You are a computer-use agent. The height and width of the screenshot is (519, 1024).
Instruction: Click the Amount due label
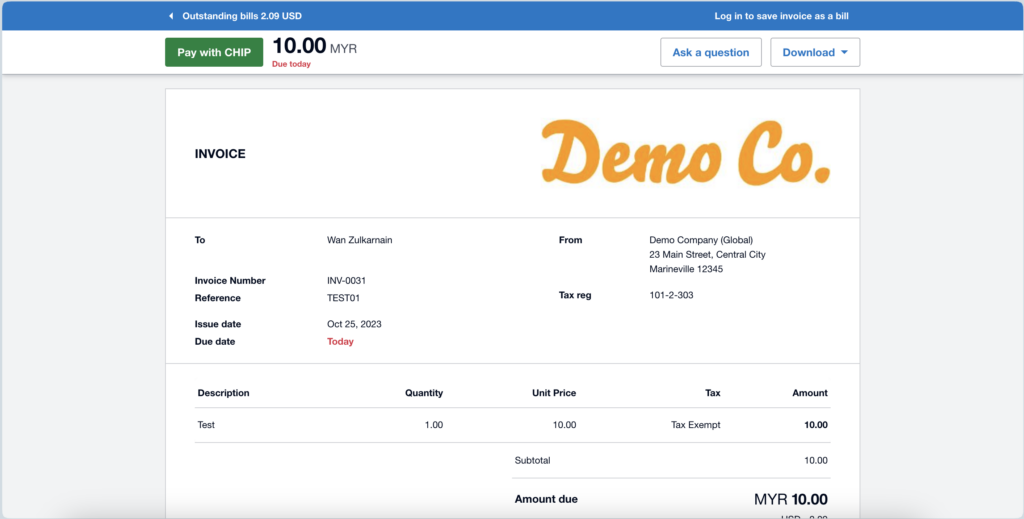546,499
